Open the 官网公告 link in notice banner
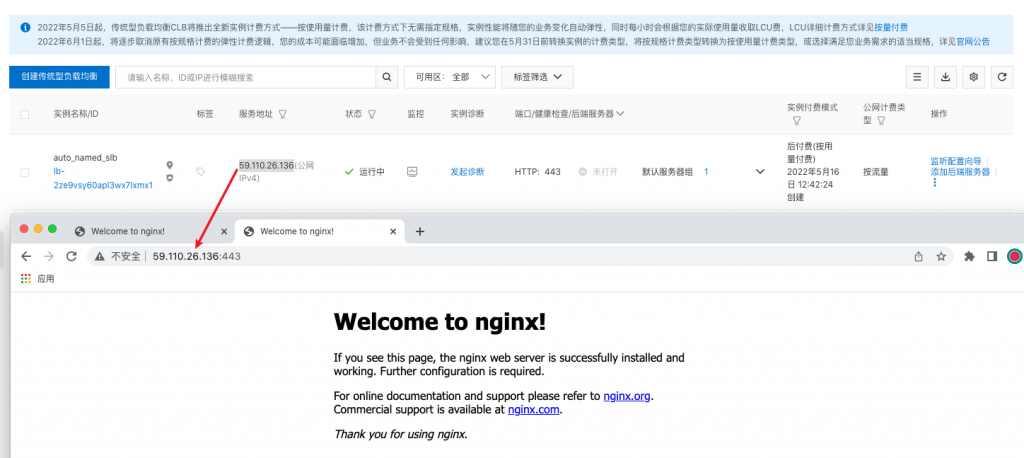The height and width of the screenshot is (458, 1024). coord(973,42)
